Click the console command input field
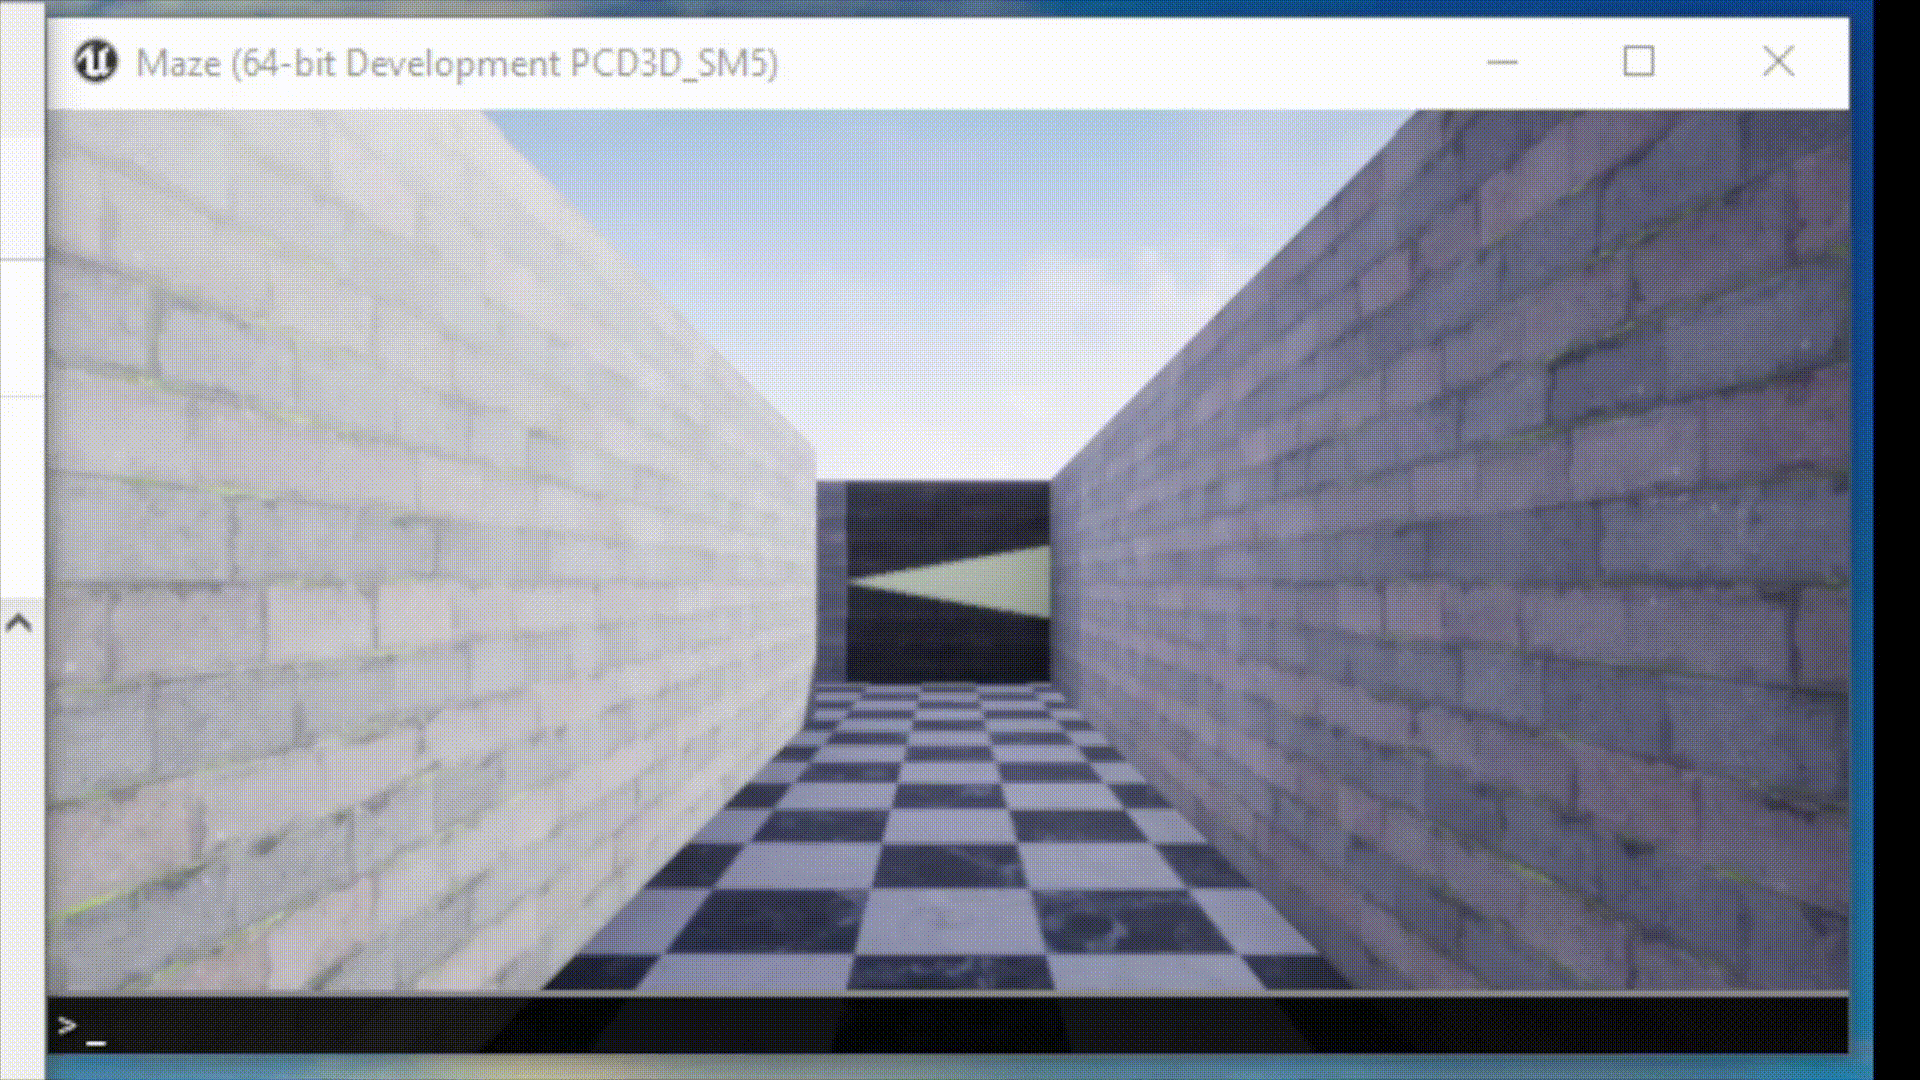Viewport: 1920px width, 1080px height. (947, 1025)
